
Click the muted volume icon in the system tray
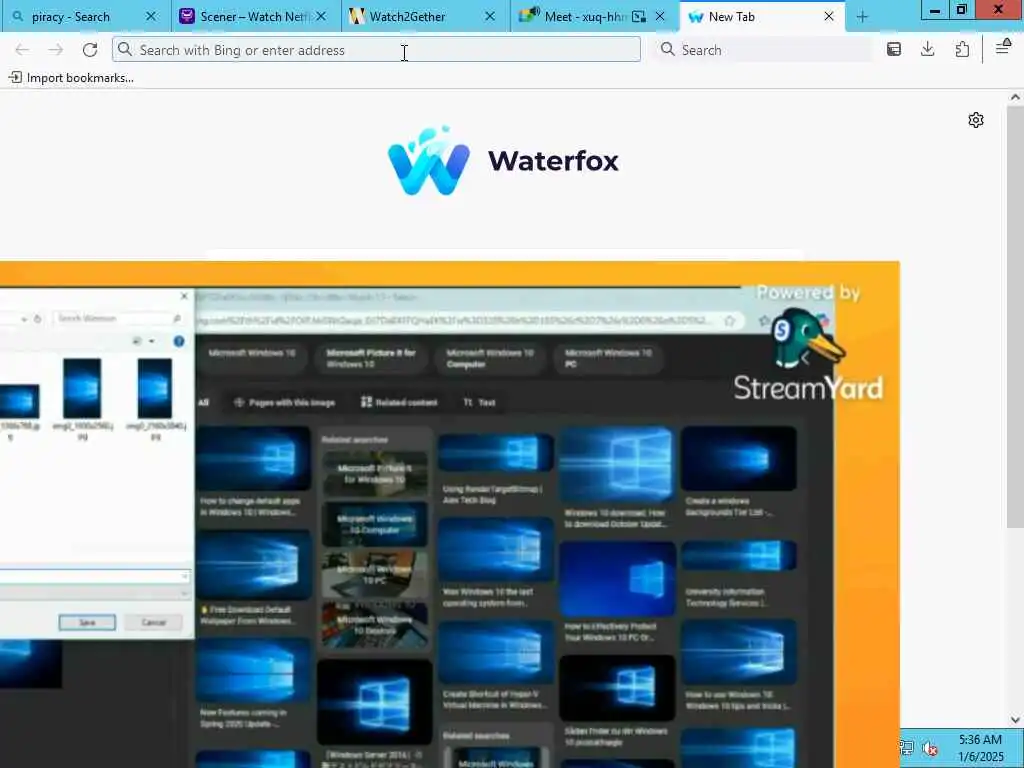point(931,748)
